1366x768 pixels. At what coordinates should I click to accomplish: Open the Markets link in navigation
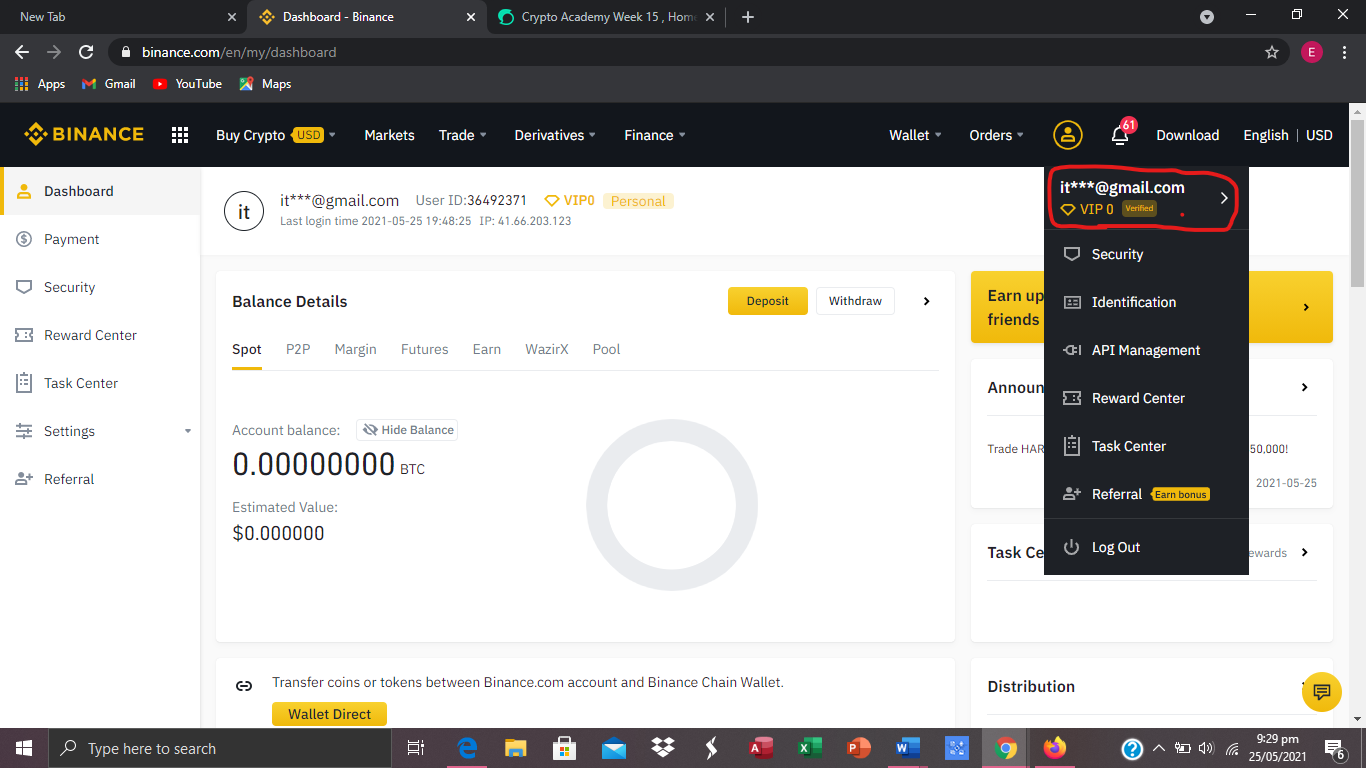(x=389, y=135)
